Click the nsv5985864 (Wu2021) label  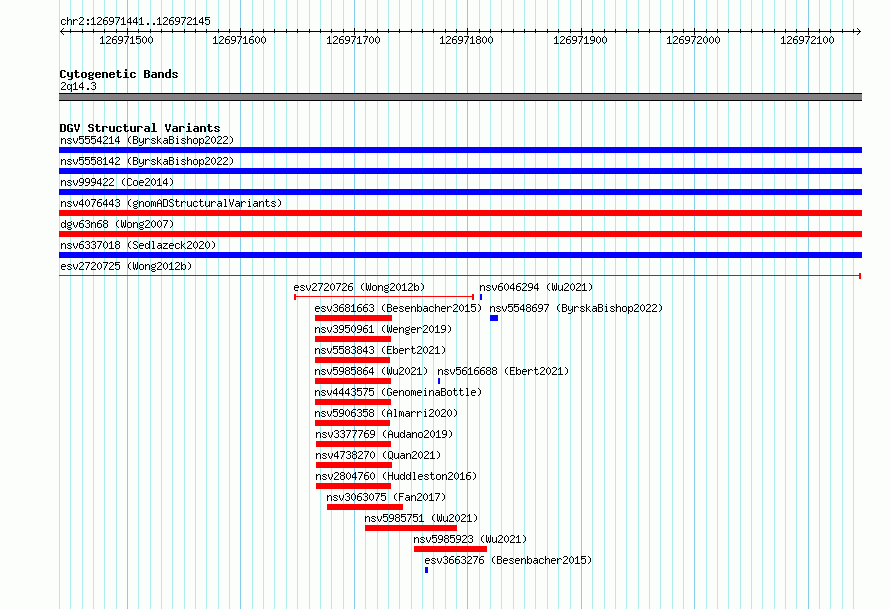point(371,371)
